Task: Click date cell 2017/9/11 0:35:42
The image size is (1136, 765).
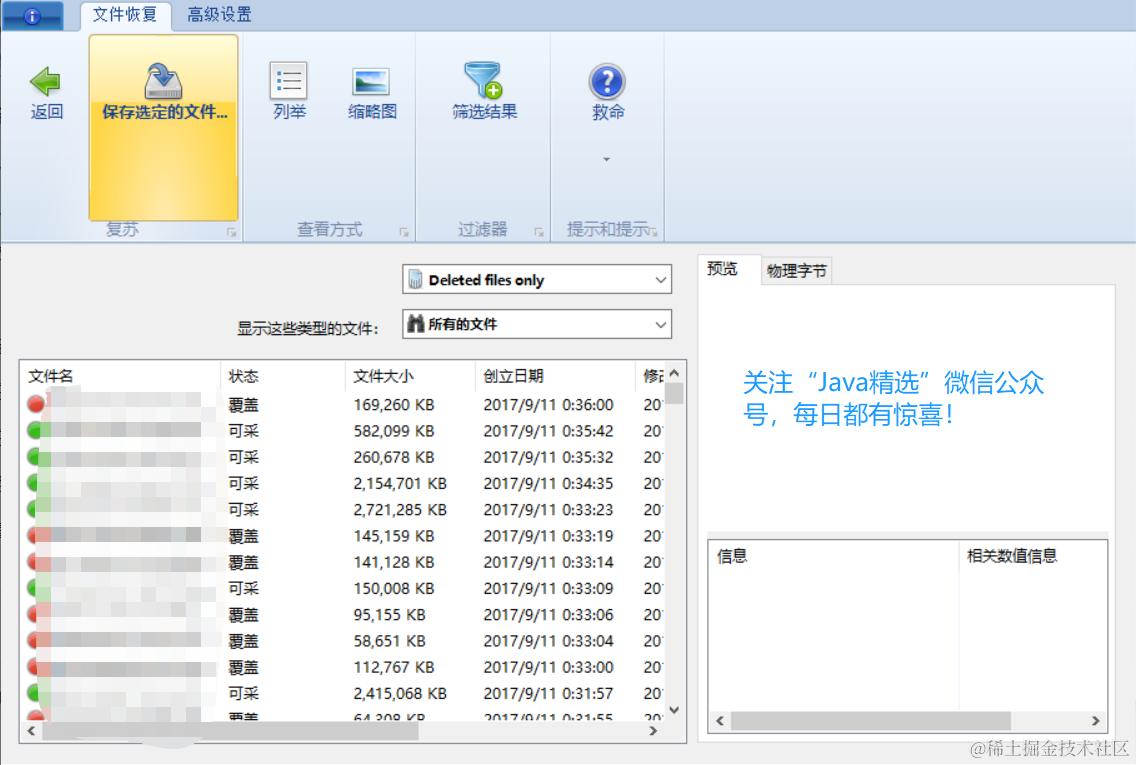Action: 548,430
